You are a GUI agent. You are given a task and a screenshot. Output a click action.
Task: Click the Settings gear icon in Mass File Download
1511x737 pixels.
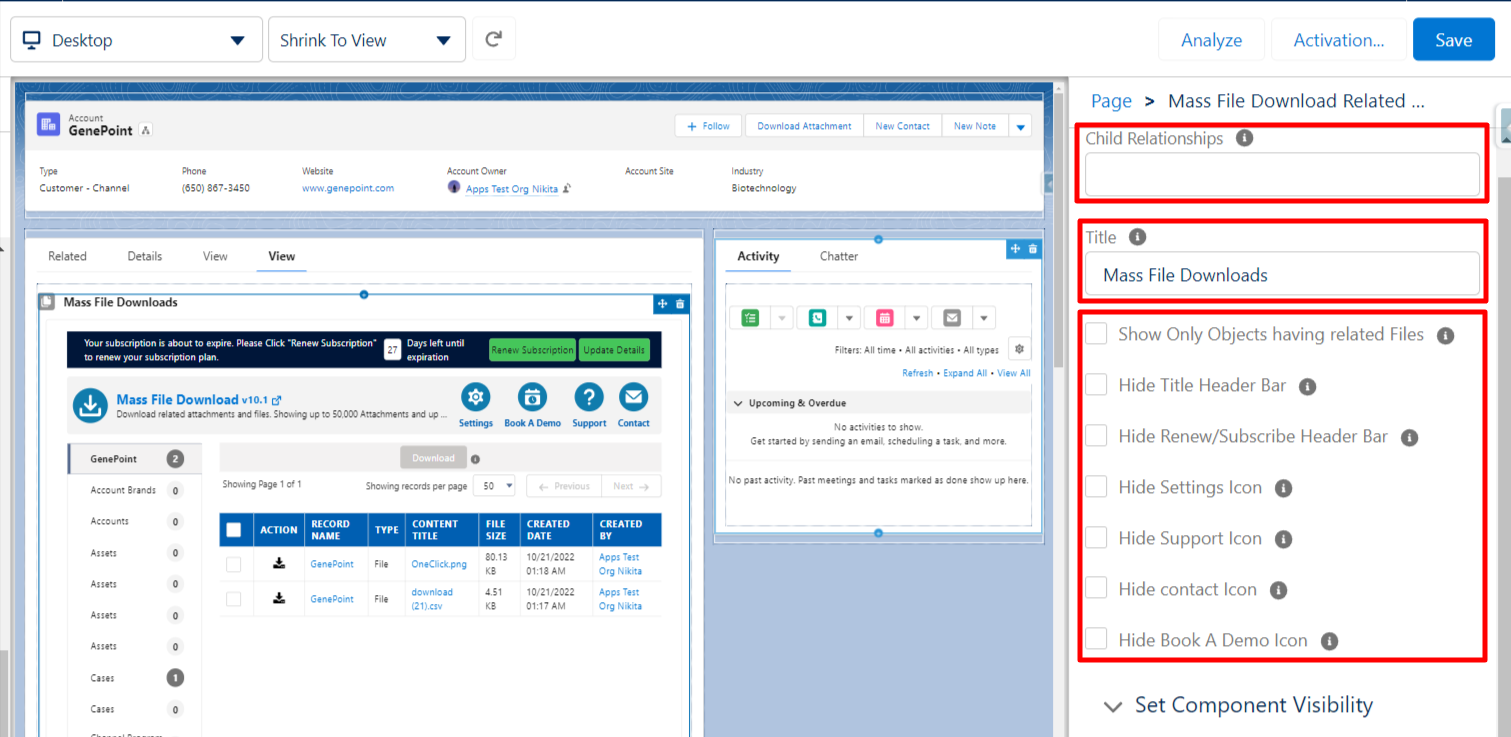(x=476, y=397)
